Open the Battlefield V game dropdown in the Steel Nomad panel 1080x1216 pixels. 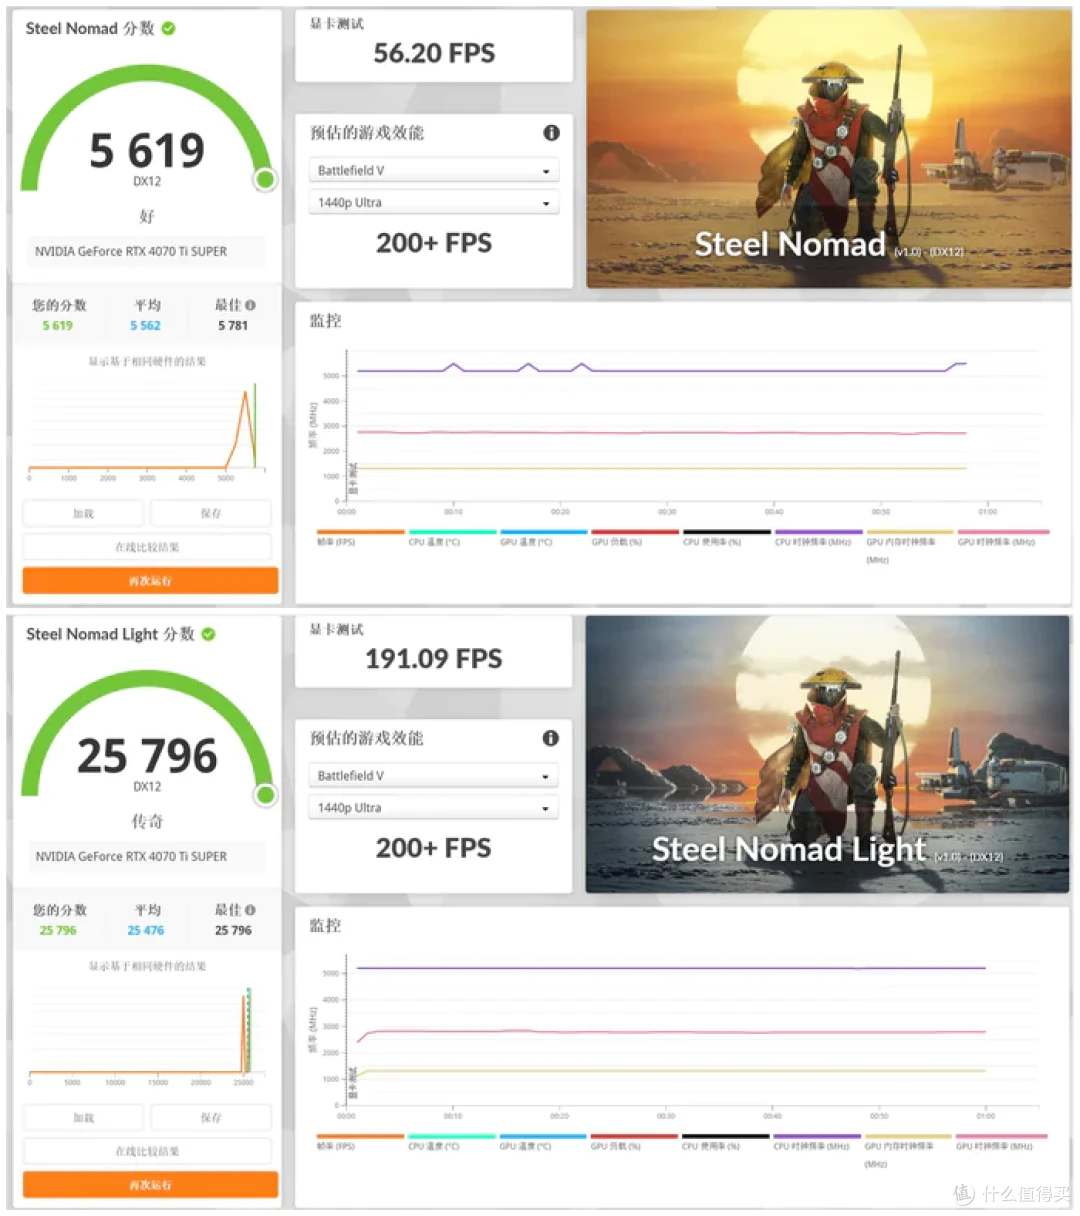(x=433, y=171)
